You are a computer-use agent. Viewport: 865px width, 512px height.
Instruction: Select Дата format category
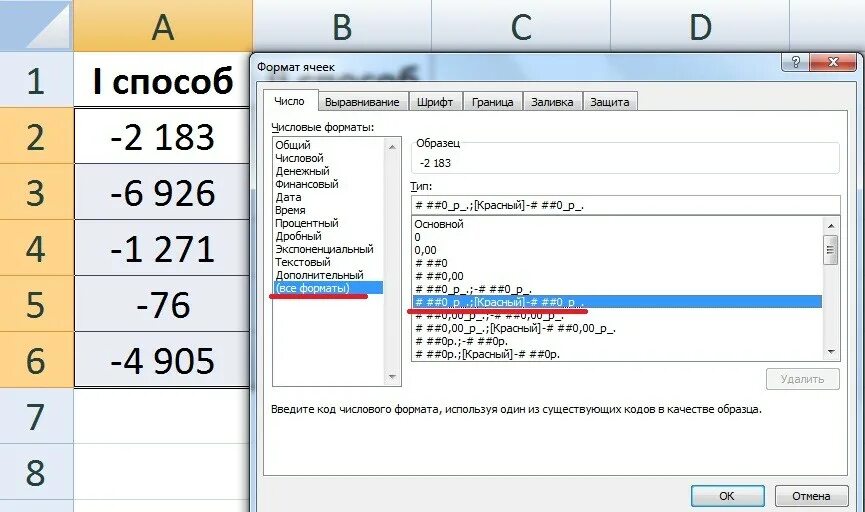[x=328, y=197]
